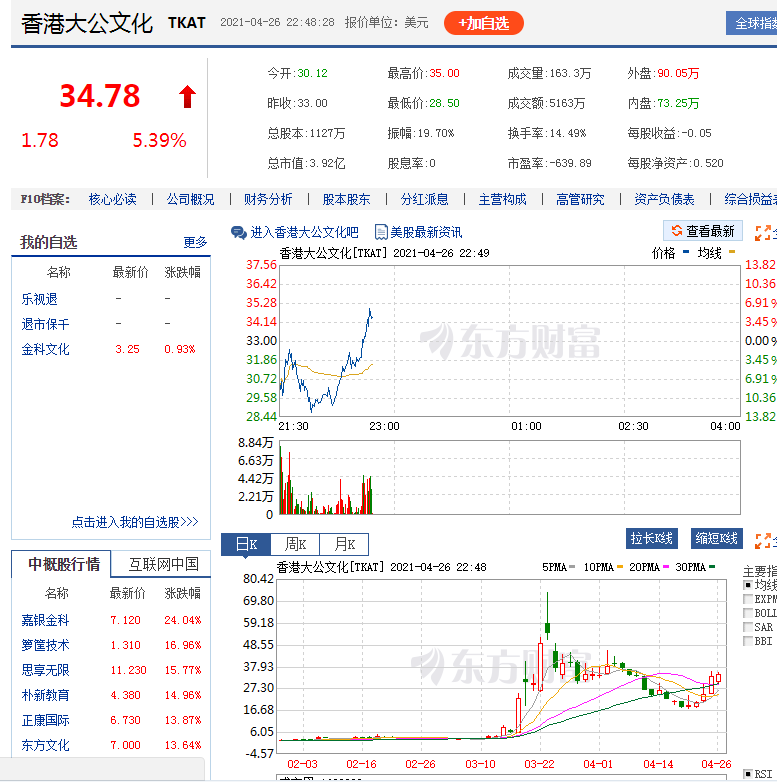Click the 最高价 value 35.00
The width and height of the screenshot is (777, 782).
(444, 73)
